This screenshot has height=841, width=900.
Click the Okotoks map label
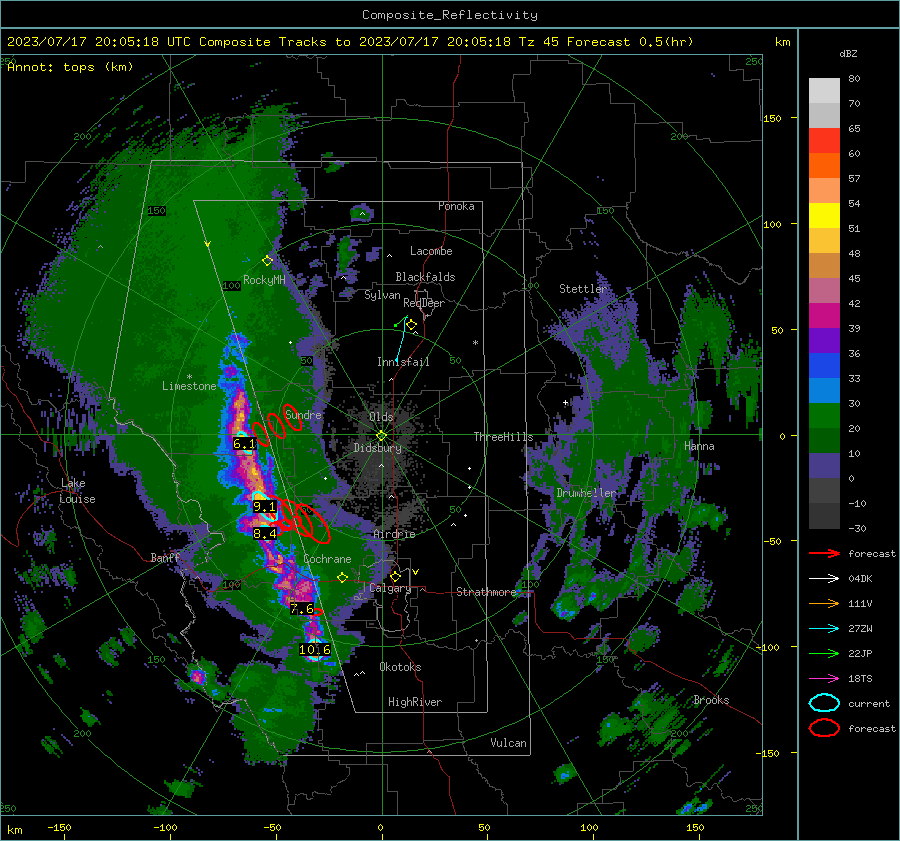(x=400, y=667)
